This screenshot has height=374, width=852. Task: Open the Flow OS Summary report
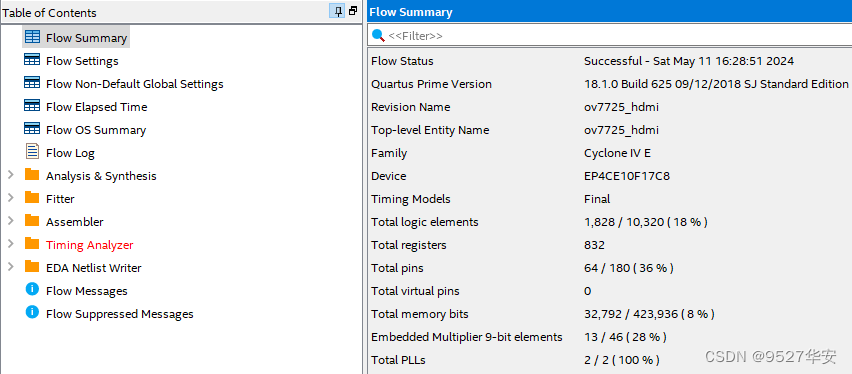(x=96, y=130)
